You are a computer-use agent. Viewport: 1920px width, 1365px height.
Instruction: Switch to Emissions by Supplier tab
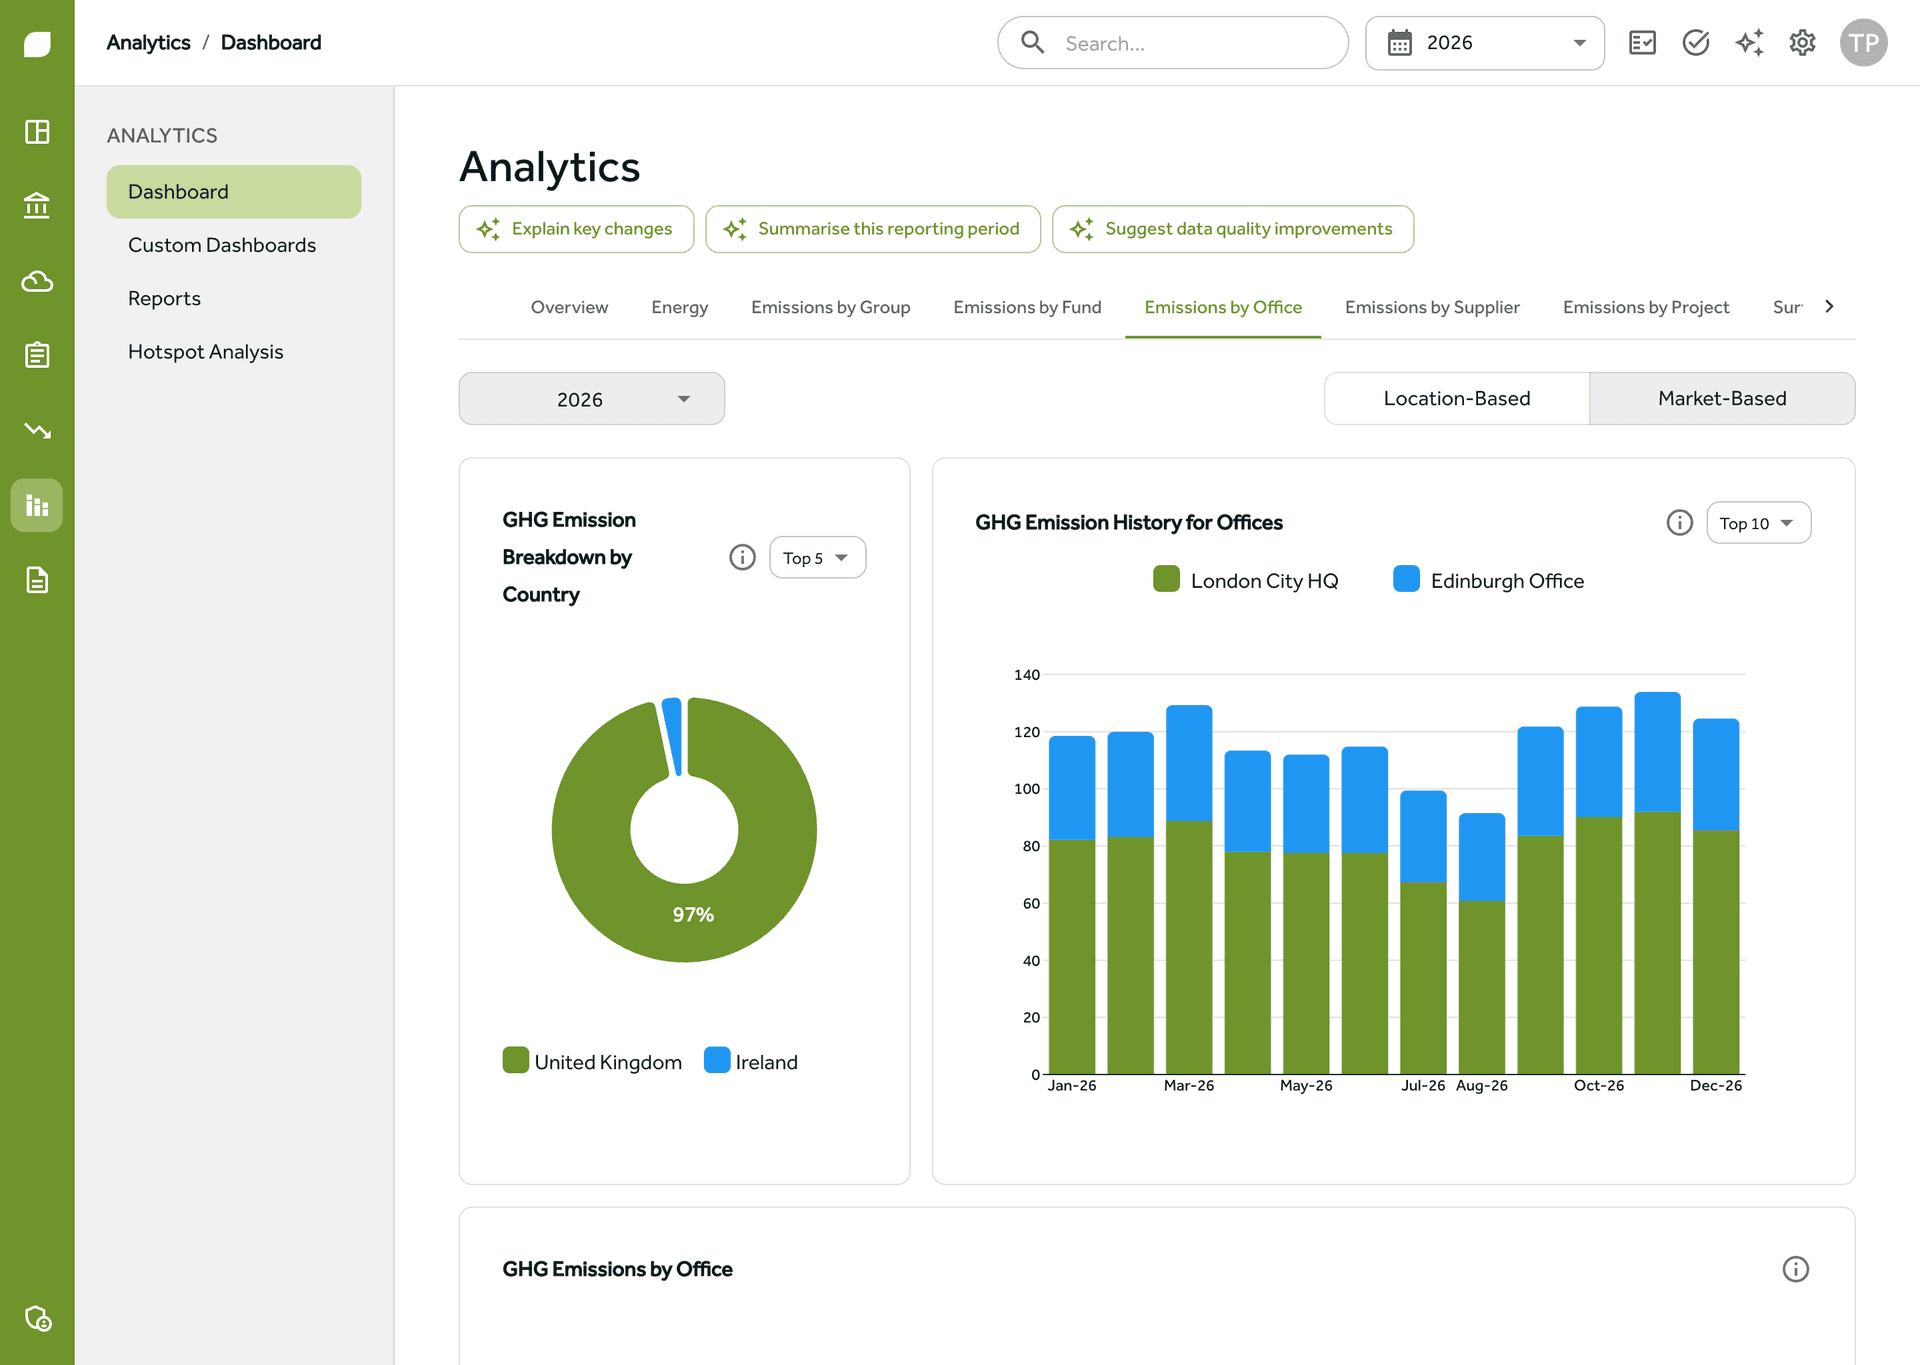tap(1432, 307)
